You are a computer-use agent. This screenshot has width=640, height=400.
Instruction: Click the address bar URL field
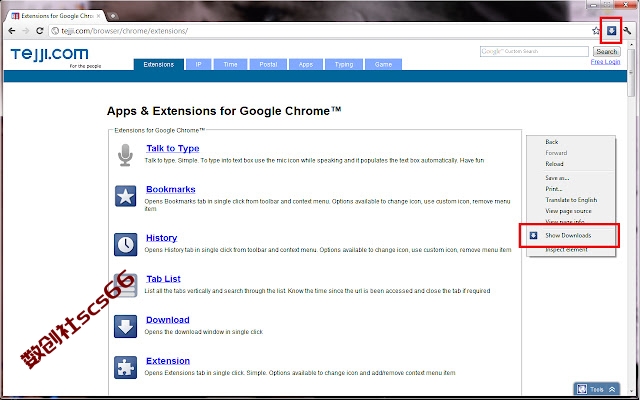coord(318,31)
